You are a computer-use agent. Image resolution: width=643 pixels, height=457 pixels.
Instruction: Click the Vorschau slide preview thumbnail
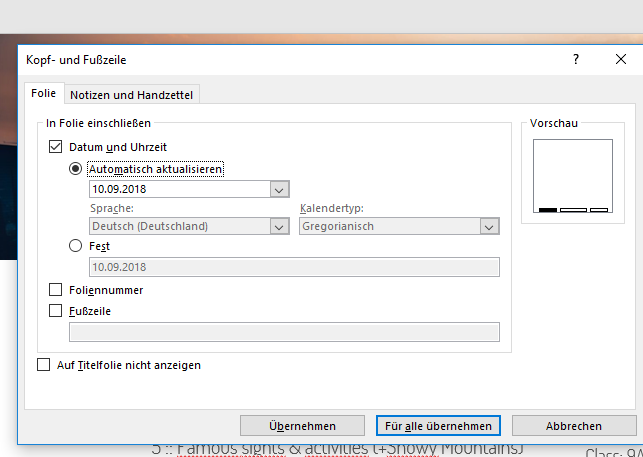coord(573,176)
